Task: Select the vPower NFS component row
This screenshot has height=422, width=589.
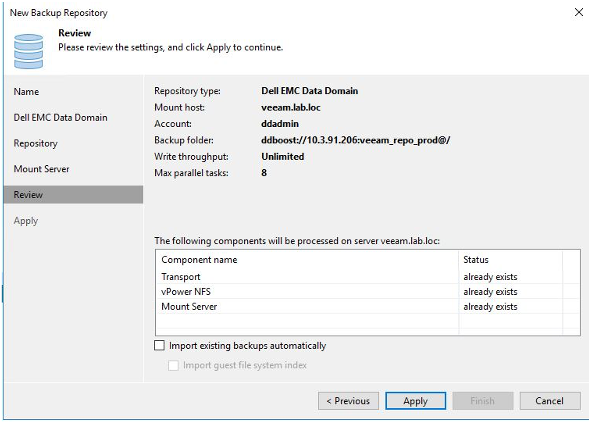Action: [x=367, y=292]
